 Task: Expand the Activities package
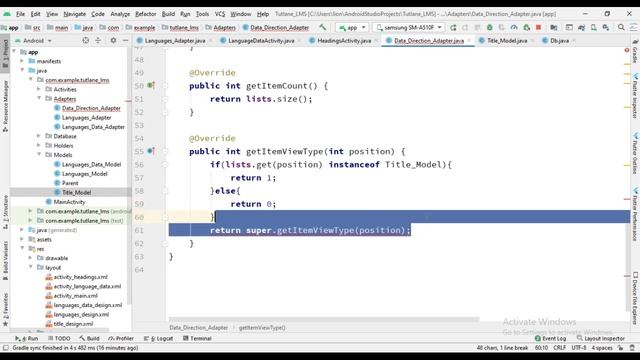[x=39, y=89]
